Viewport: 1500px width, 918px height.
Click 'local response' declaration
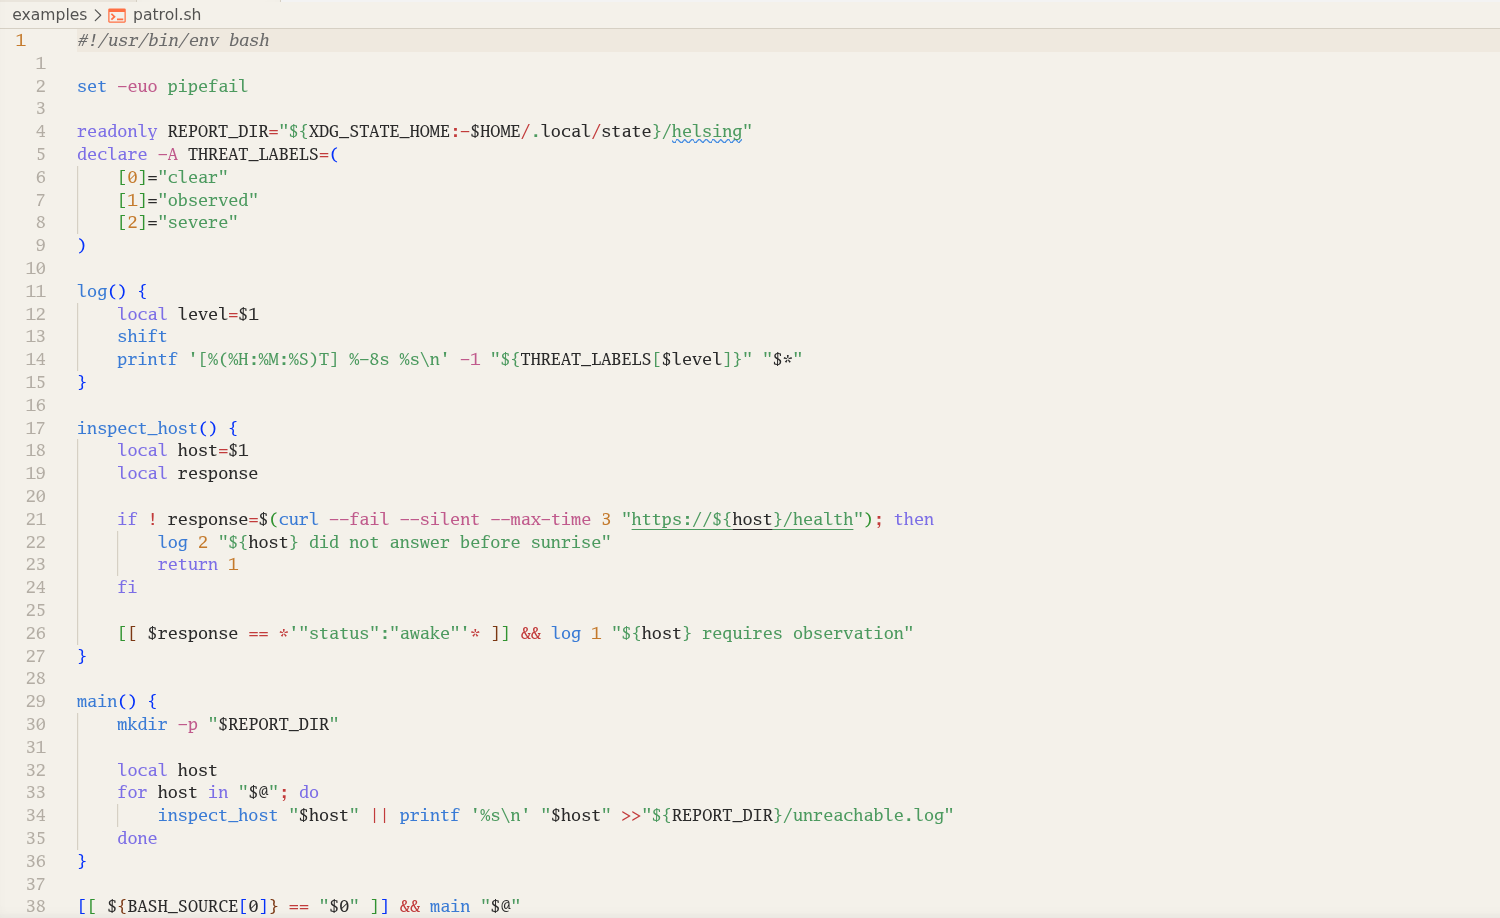click(187, 473)
